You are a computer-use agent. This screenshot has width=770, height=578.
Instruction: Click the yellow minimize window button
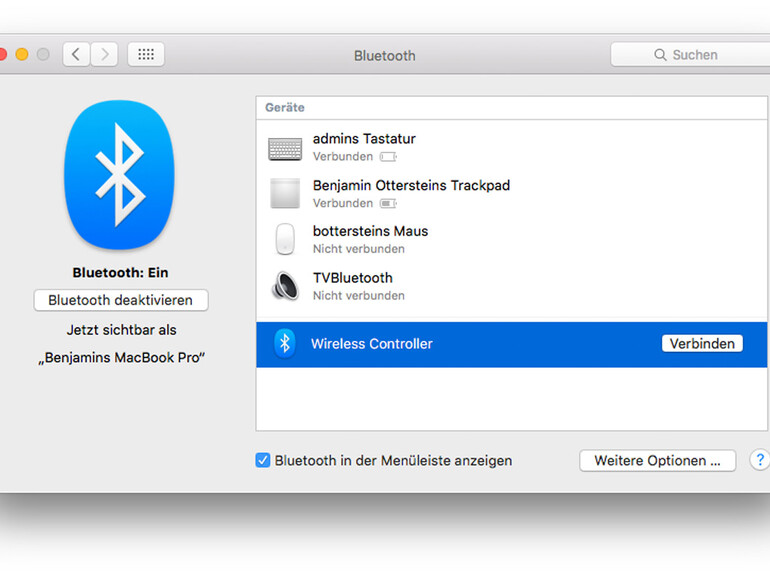click(x=22, y=54)
